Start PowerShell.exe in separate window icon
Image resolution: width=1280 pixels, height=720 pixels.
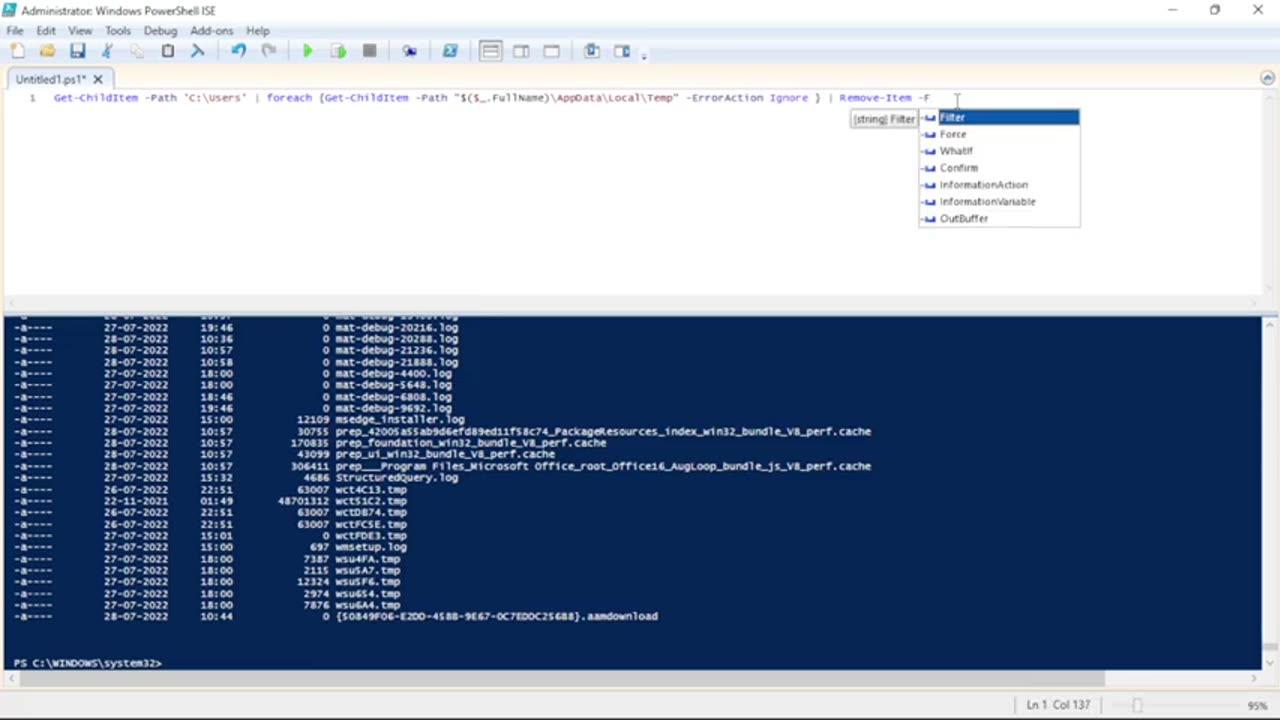coord(450,51)
